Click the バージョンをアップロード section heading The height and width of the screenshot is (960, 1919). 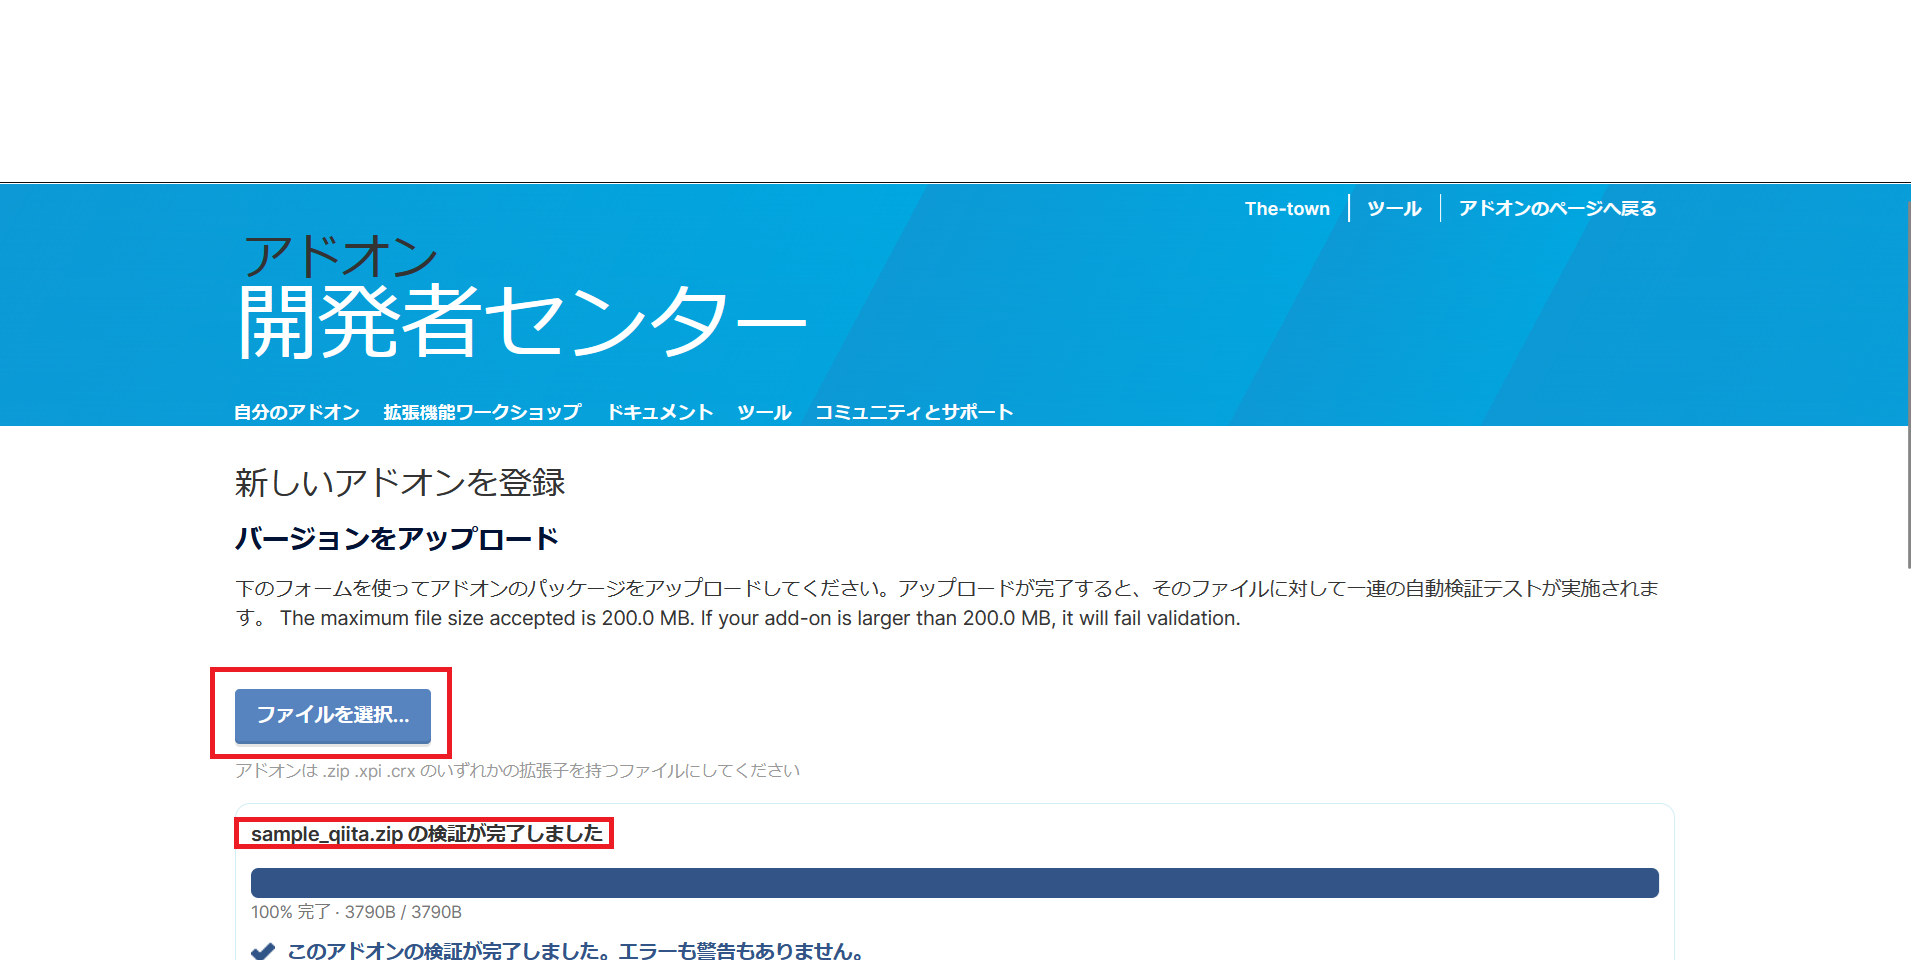[x=395, y=537]
